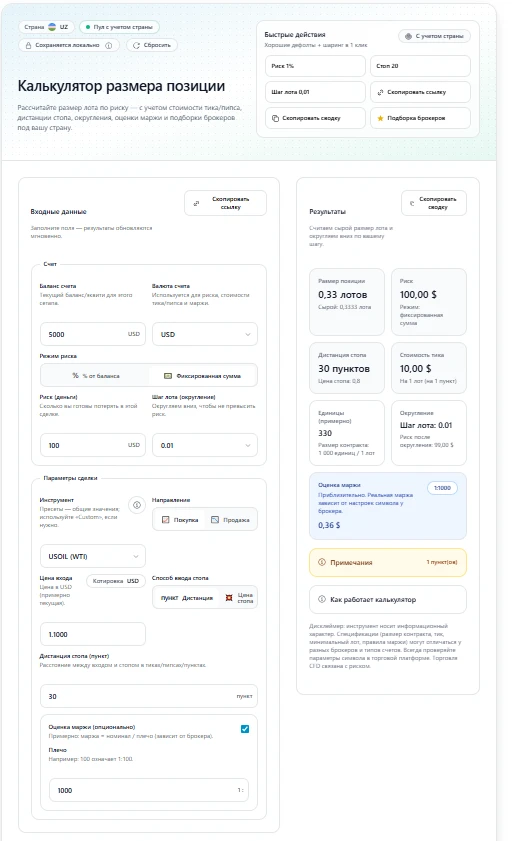
Task: Click copy icon in quick action Скопировать сводку
Action: pos(276,119)
